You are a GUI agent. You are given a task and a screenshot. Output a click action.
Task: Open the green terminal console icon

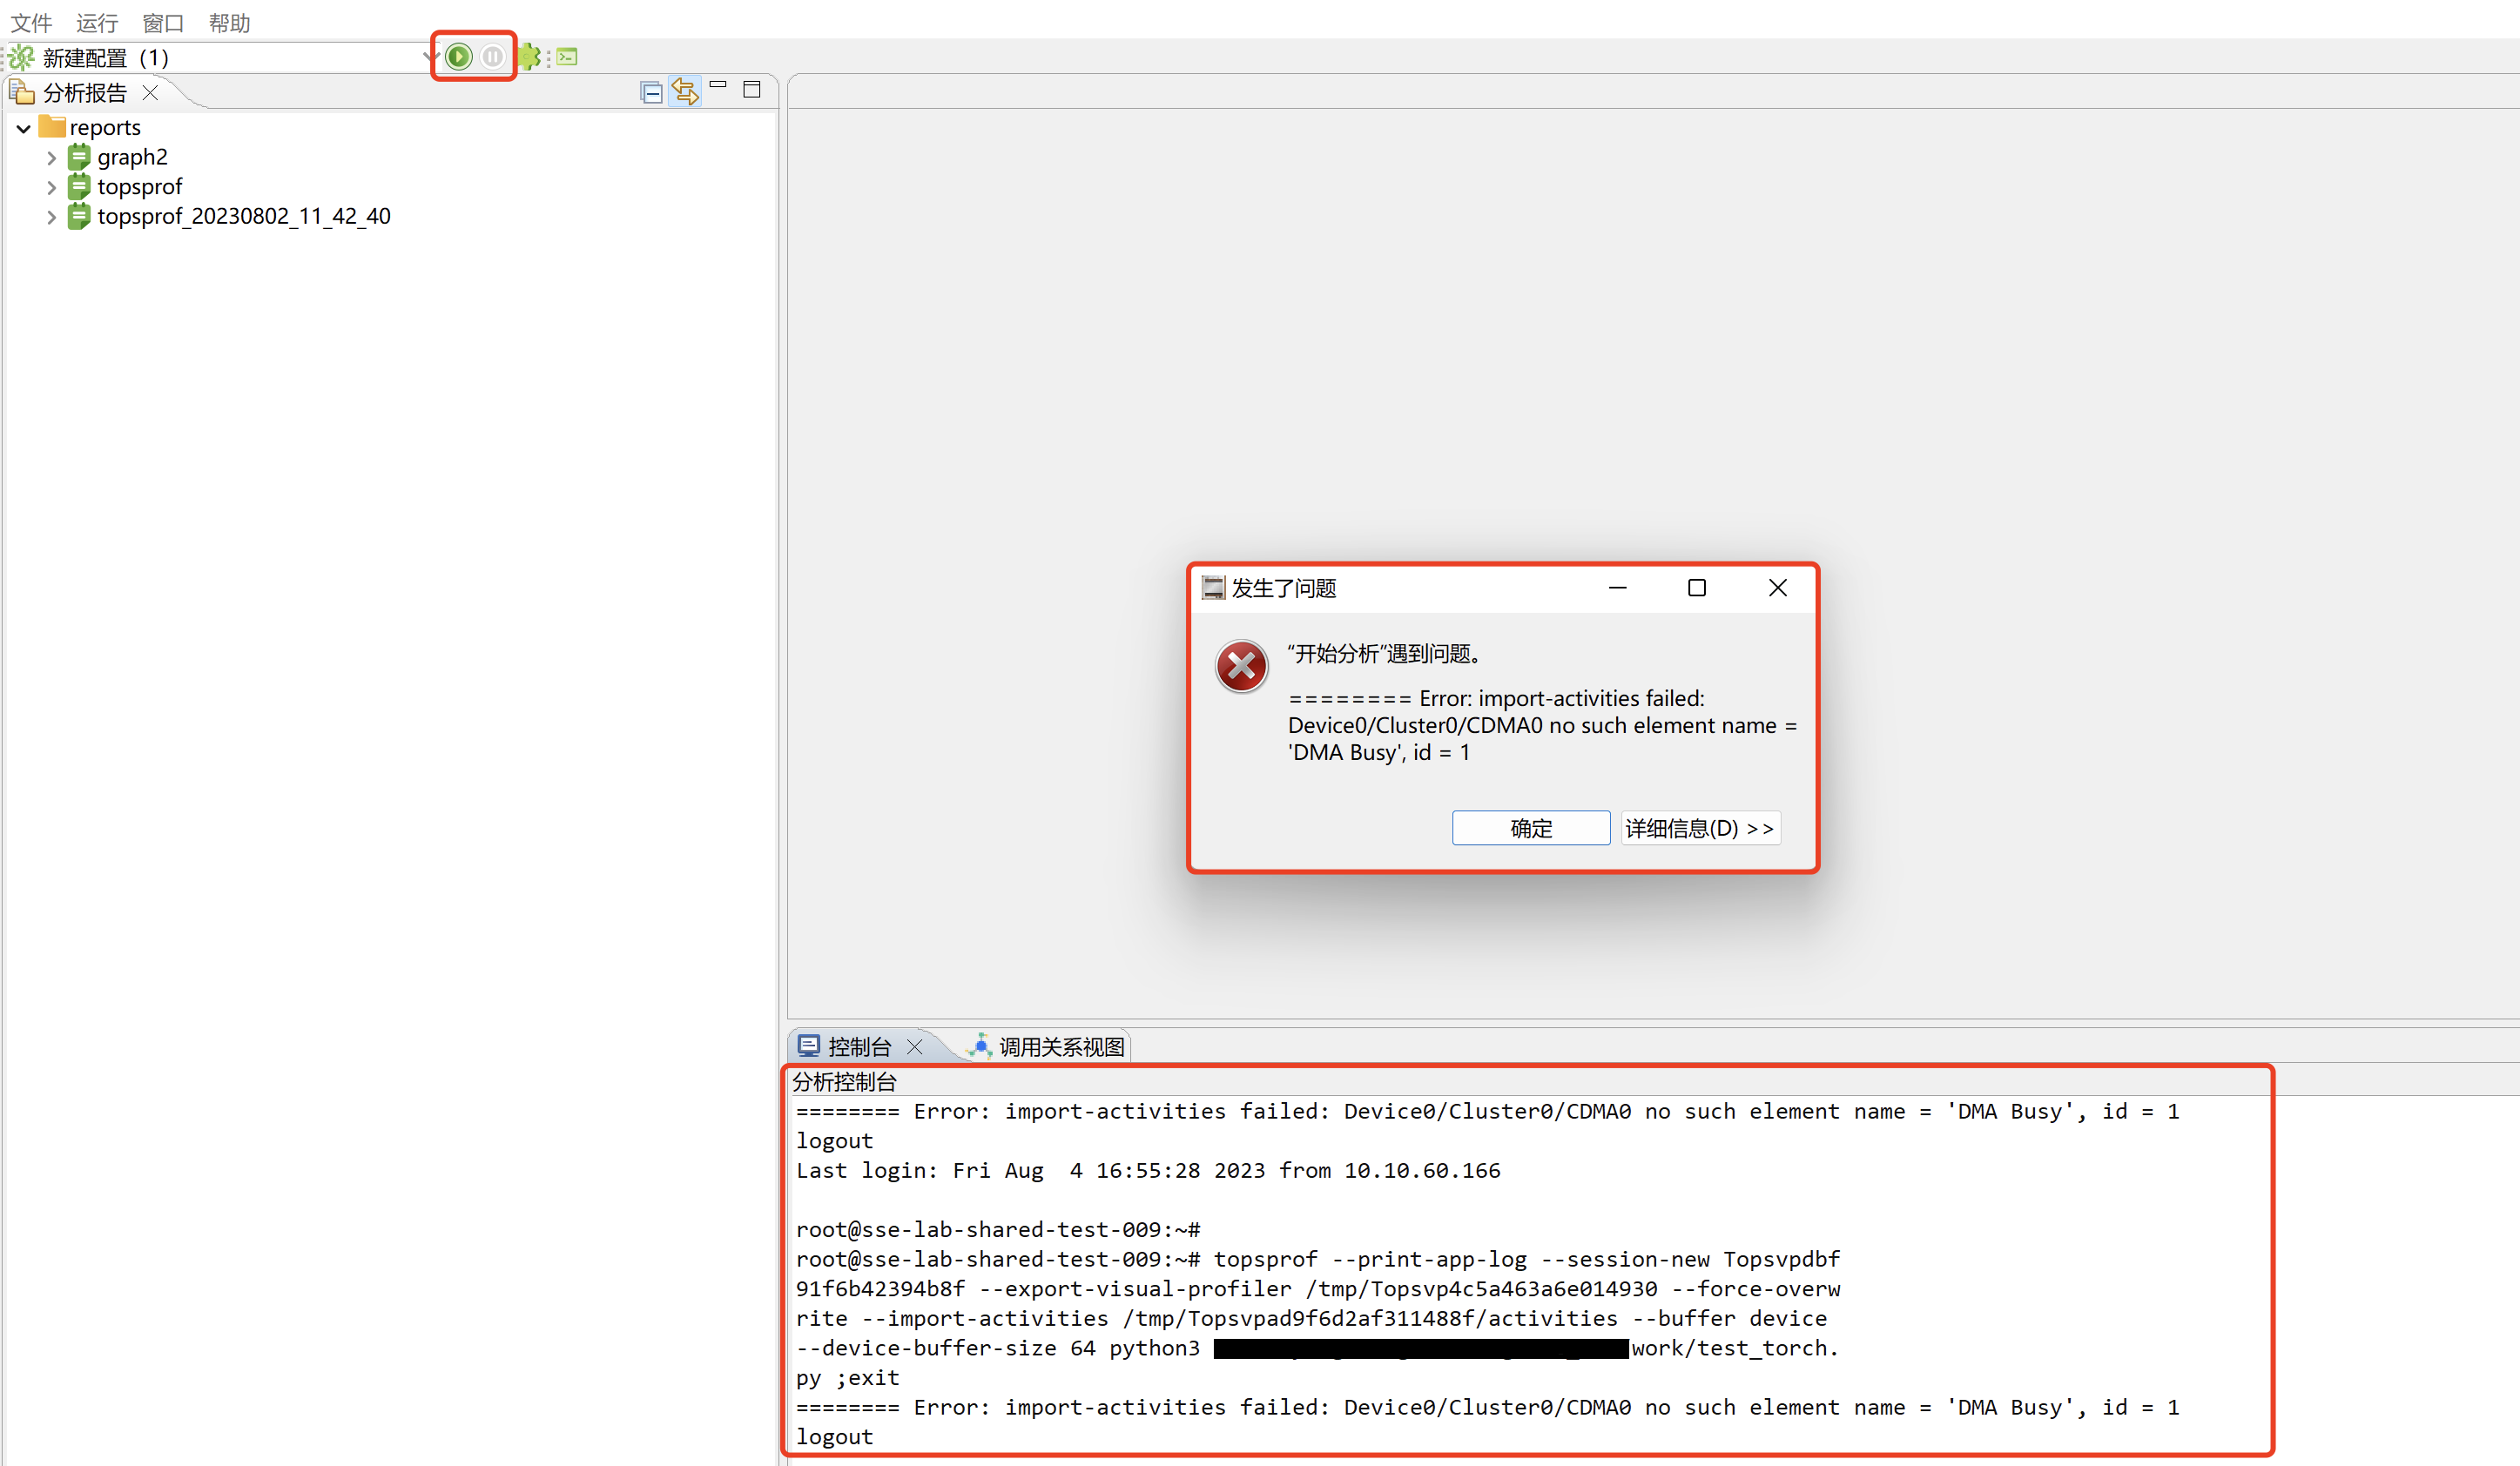click(x=567, y=57)
